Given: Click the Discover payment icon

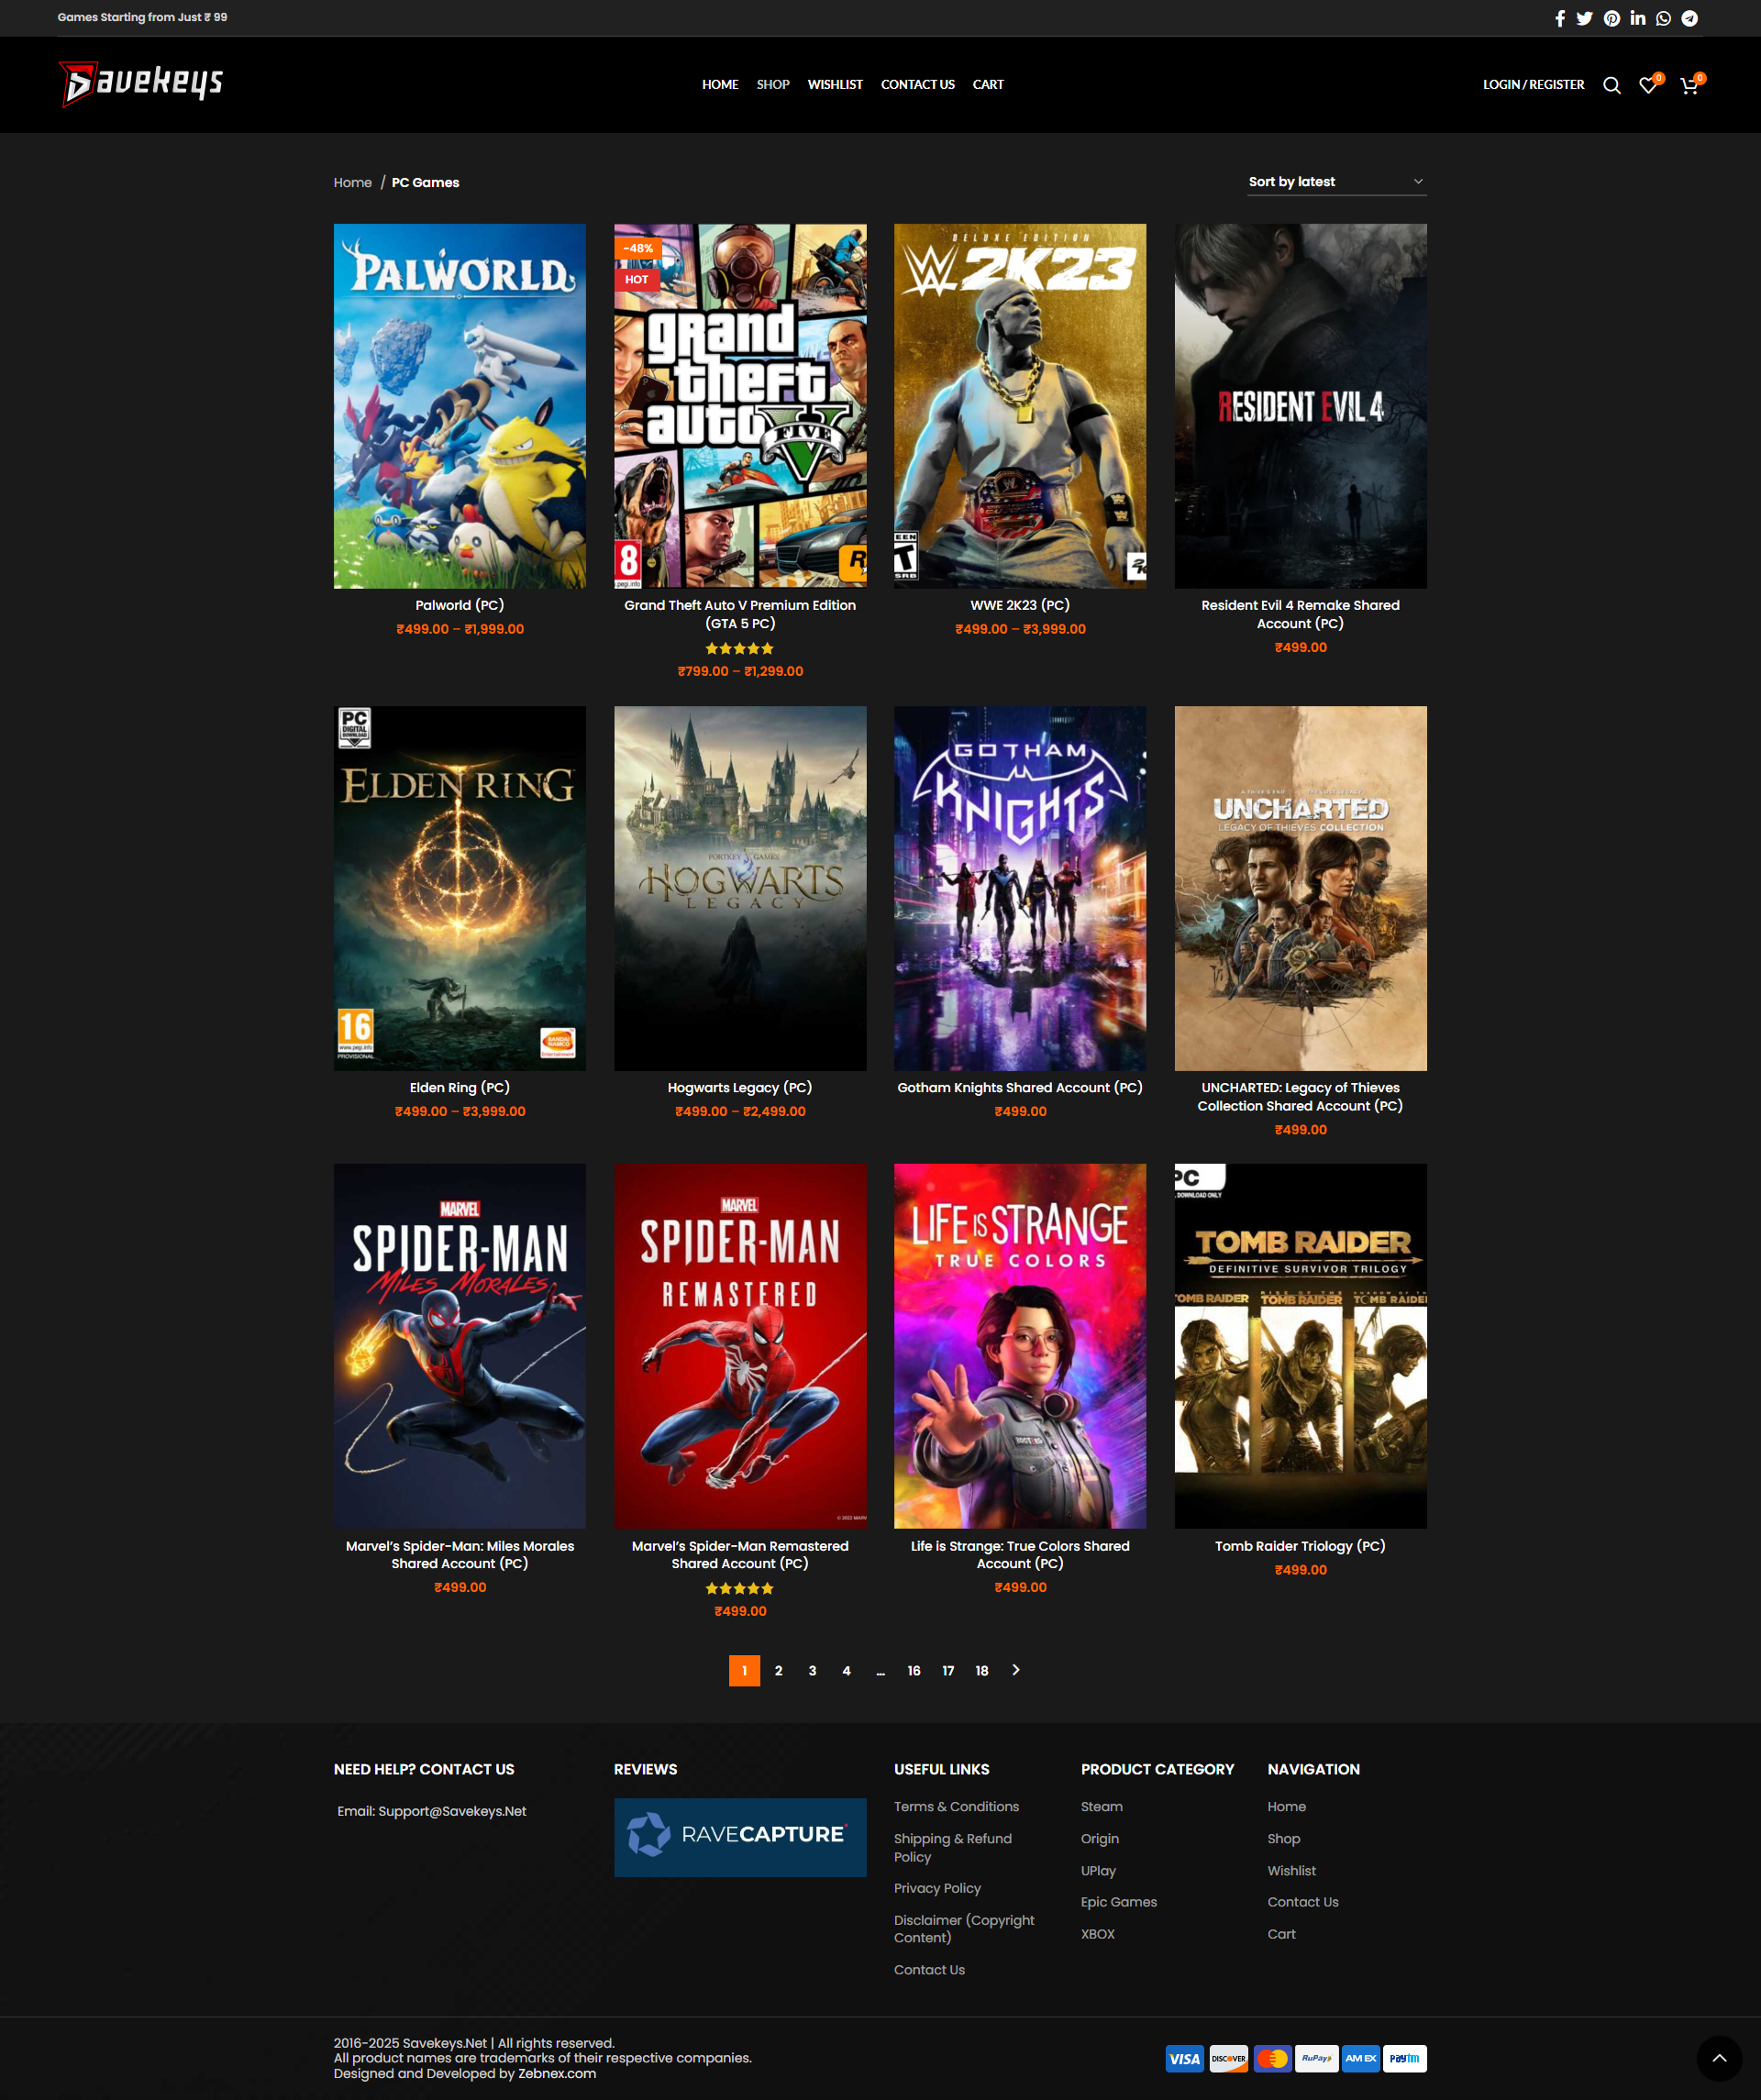Looking at the screenshot, I should [x=1229, y=2058].
